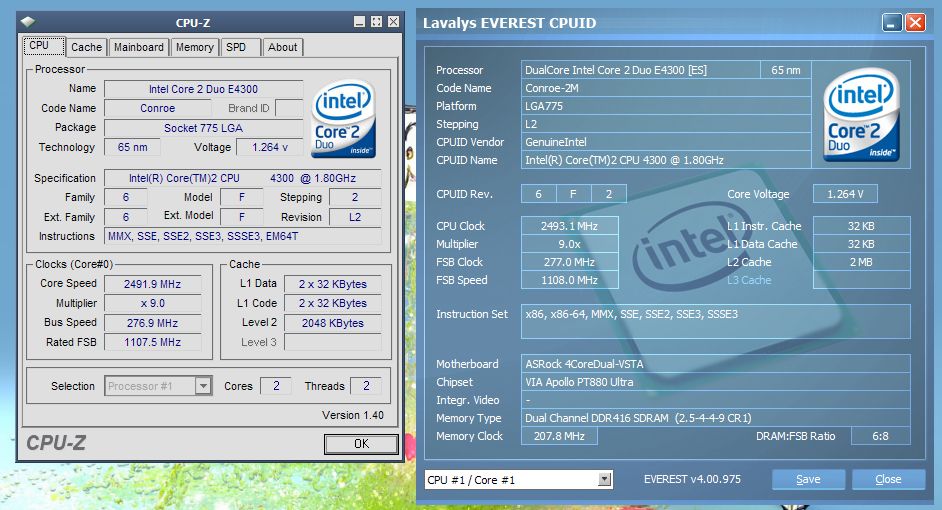Click the Chipset value VIA Apollo PT880 Ultra

(716, 381)
